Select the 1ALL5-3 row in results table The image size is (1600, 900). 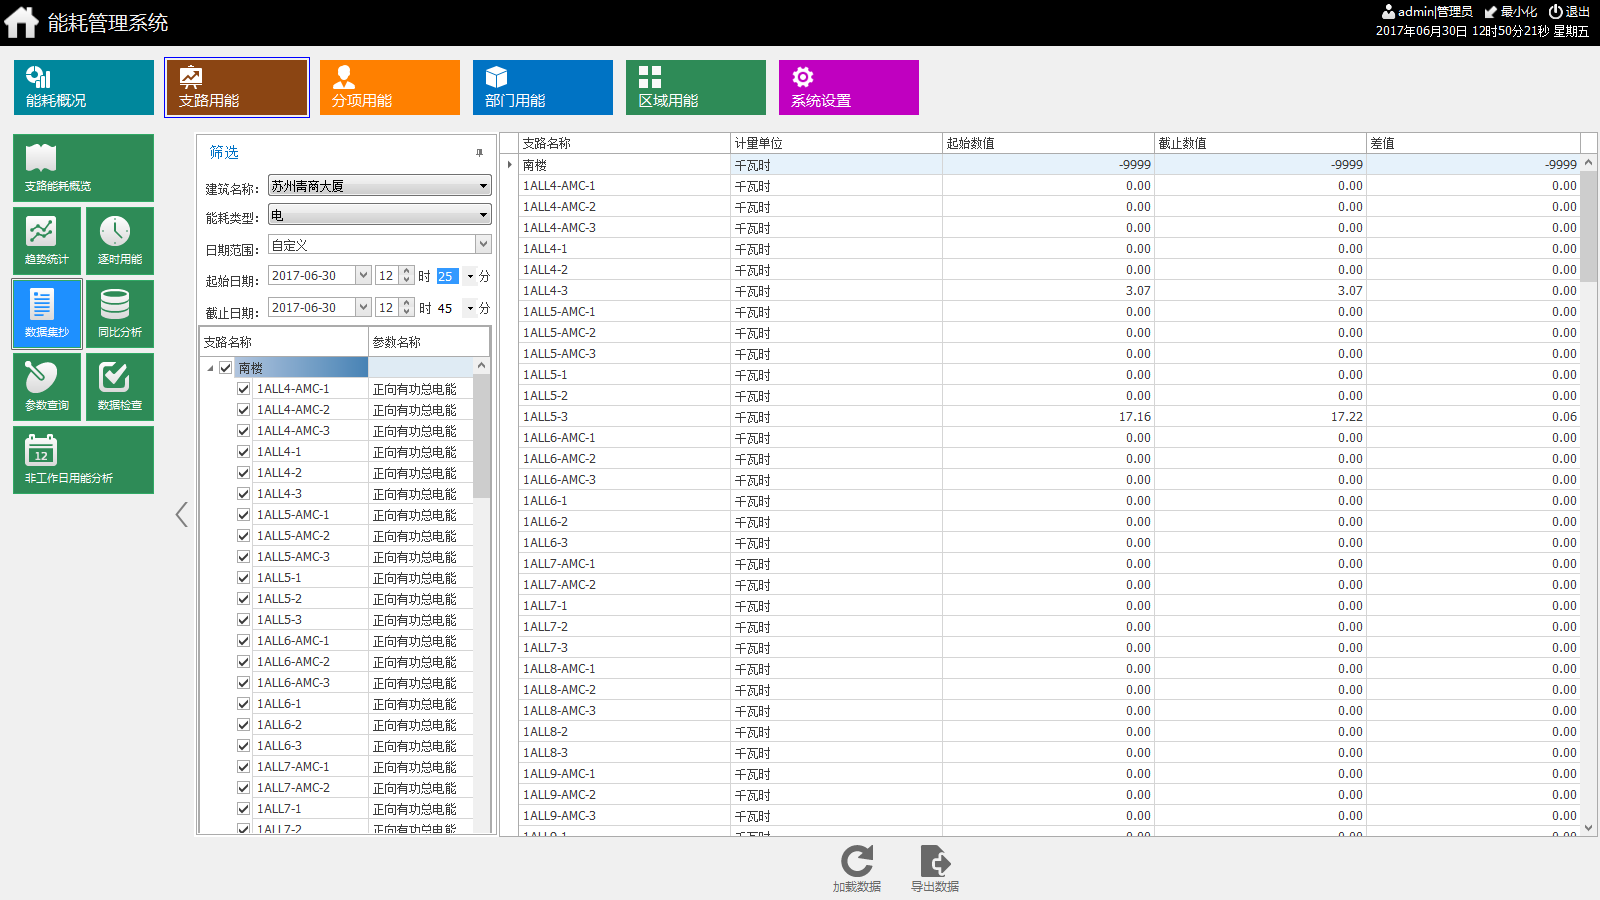[1049, 417]
